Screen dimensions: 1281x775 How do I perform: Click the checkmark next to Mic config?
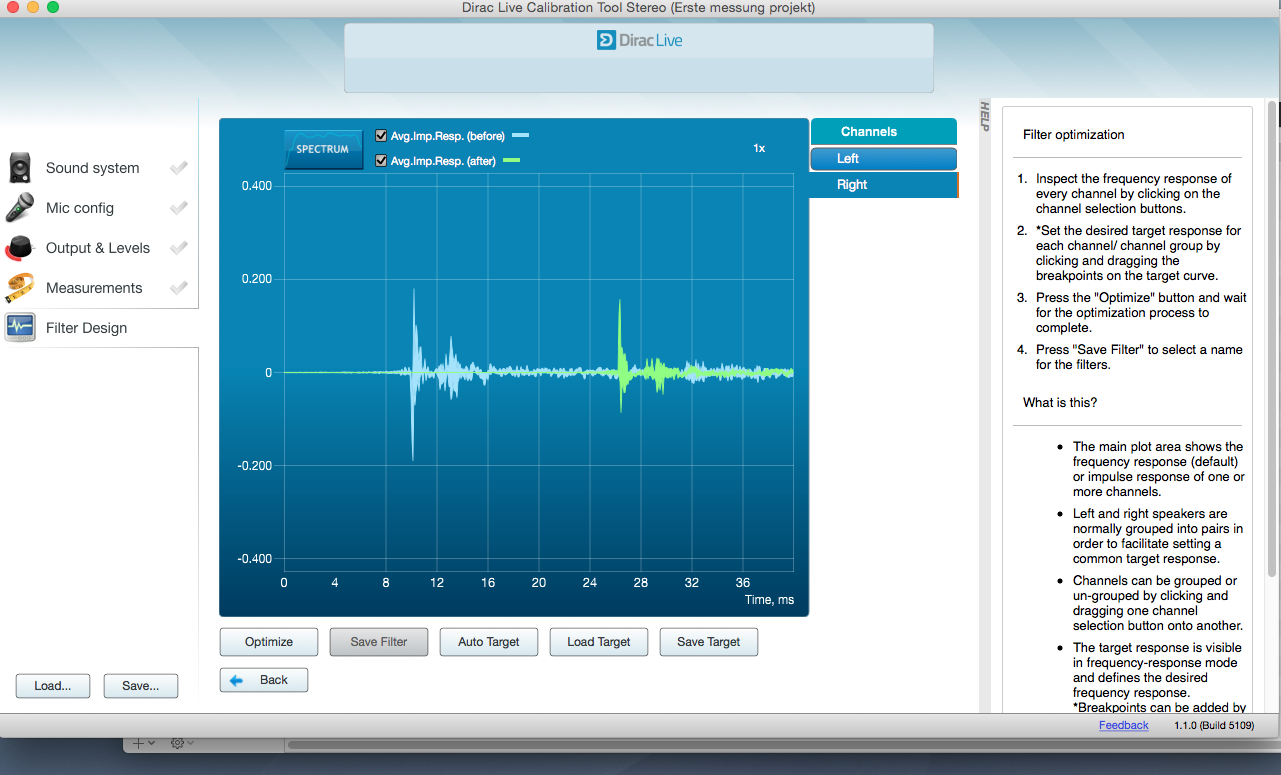click(179, 208)
